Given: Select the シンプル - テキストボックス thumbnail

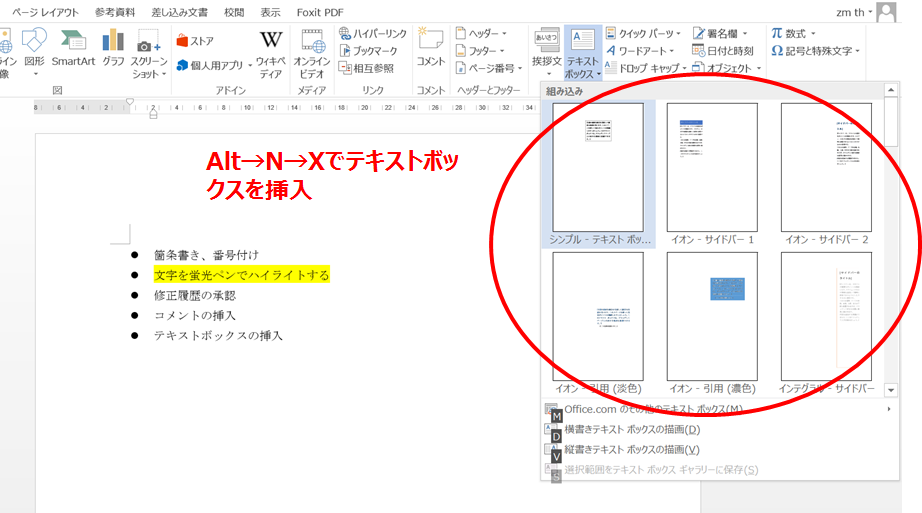Looking at the screenshot, I should (x=599, y=174).
